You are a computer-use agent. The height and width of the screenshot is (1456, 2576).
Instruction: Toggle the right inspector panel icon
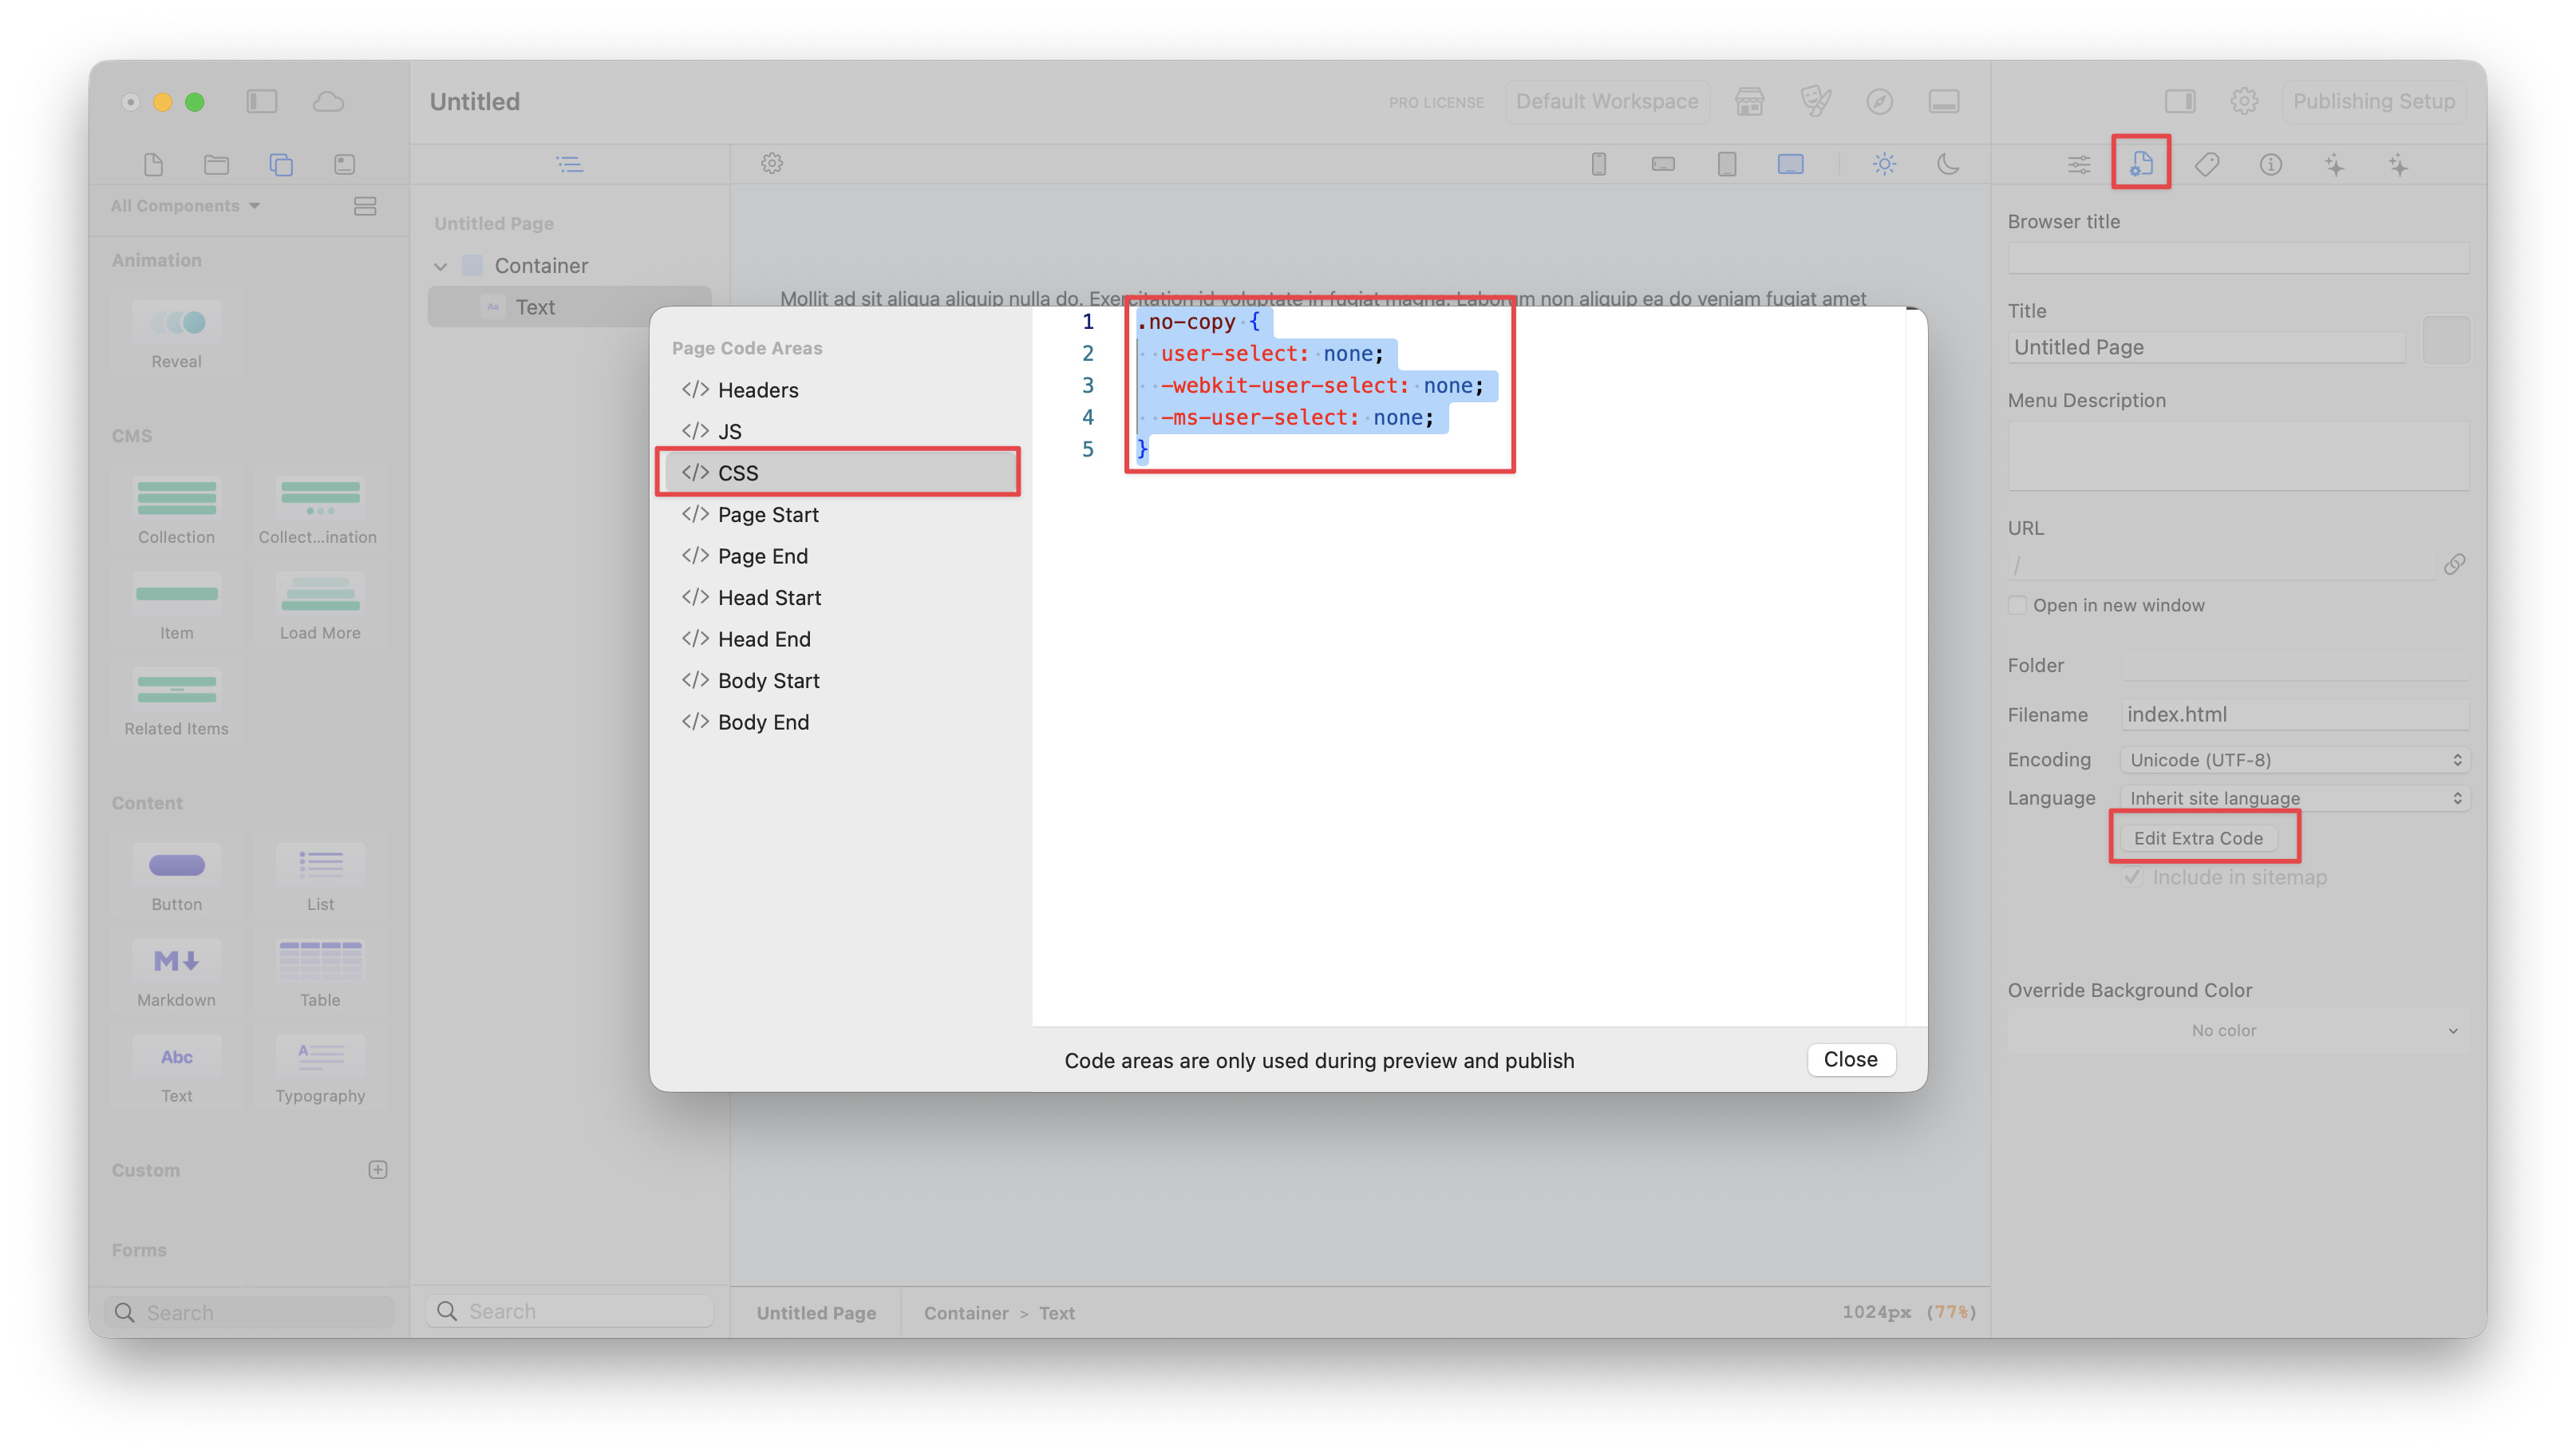[2180, 101]
